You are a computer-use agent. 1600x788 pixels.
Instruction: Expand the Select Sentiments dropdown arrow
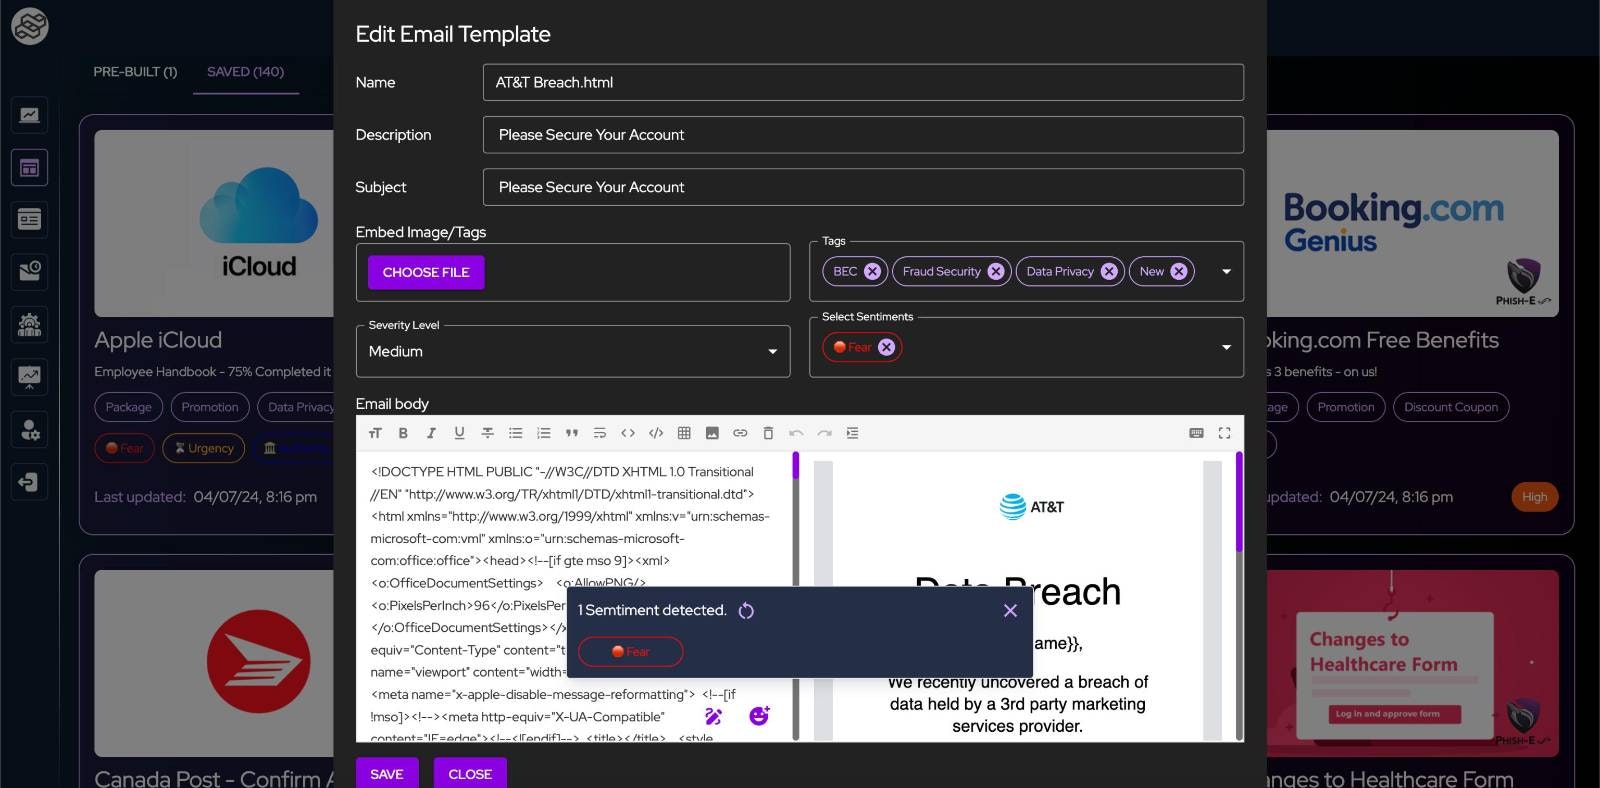tap(1226, 347)
